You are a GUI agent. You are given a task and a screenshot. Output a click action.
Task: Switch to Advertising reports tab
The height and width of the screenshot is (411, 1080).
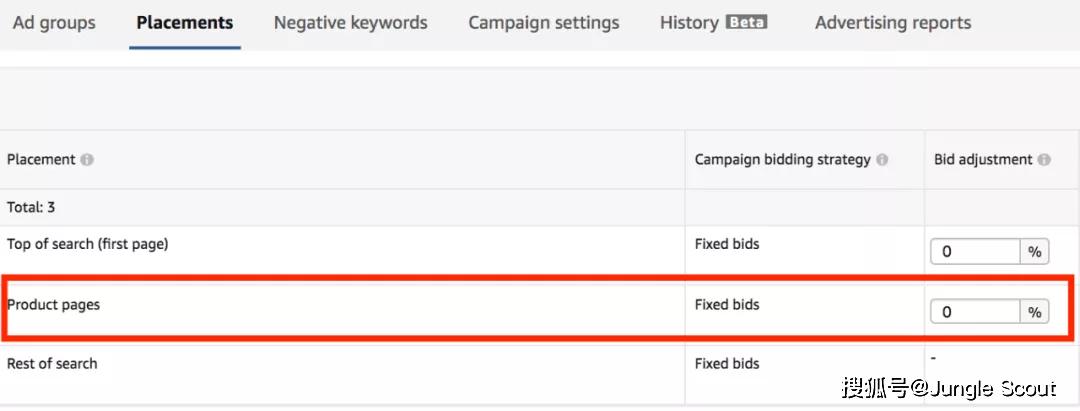pos(892,22)
